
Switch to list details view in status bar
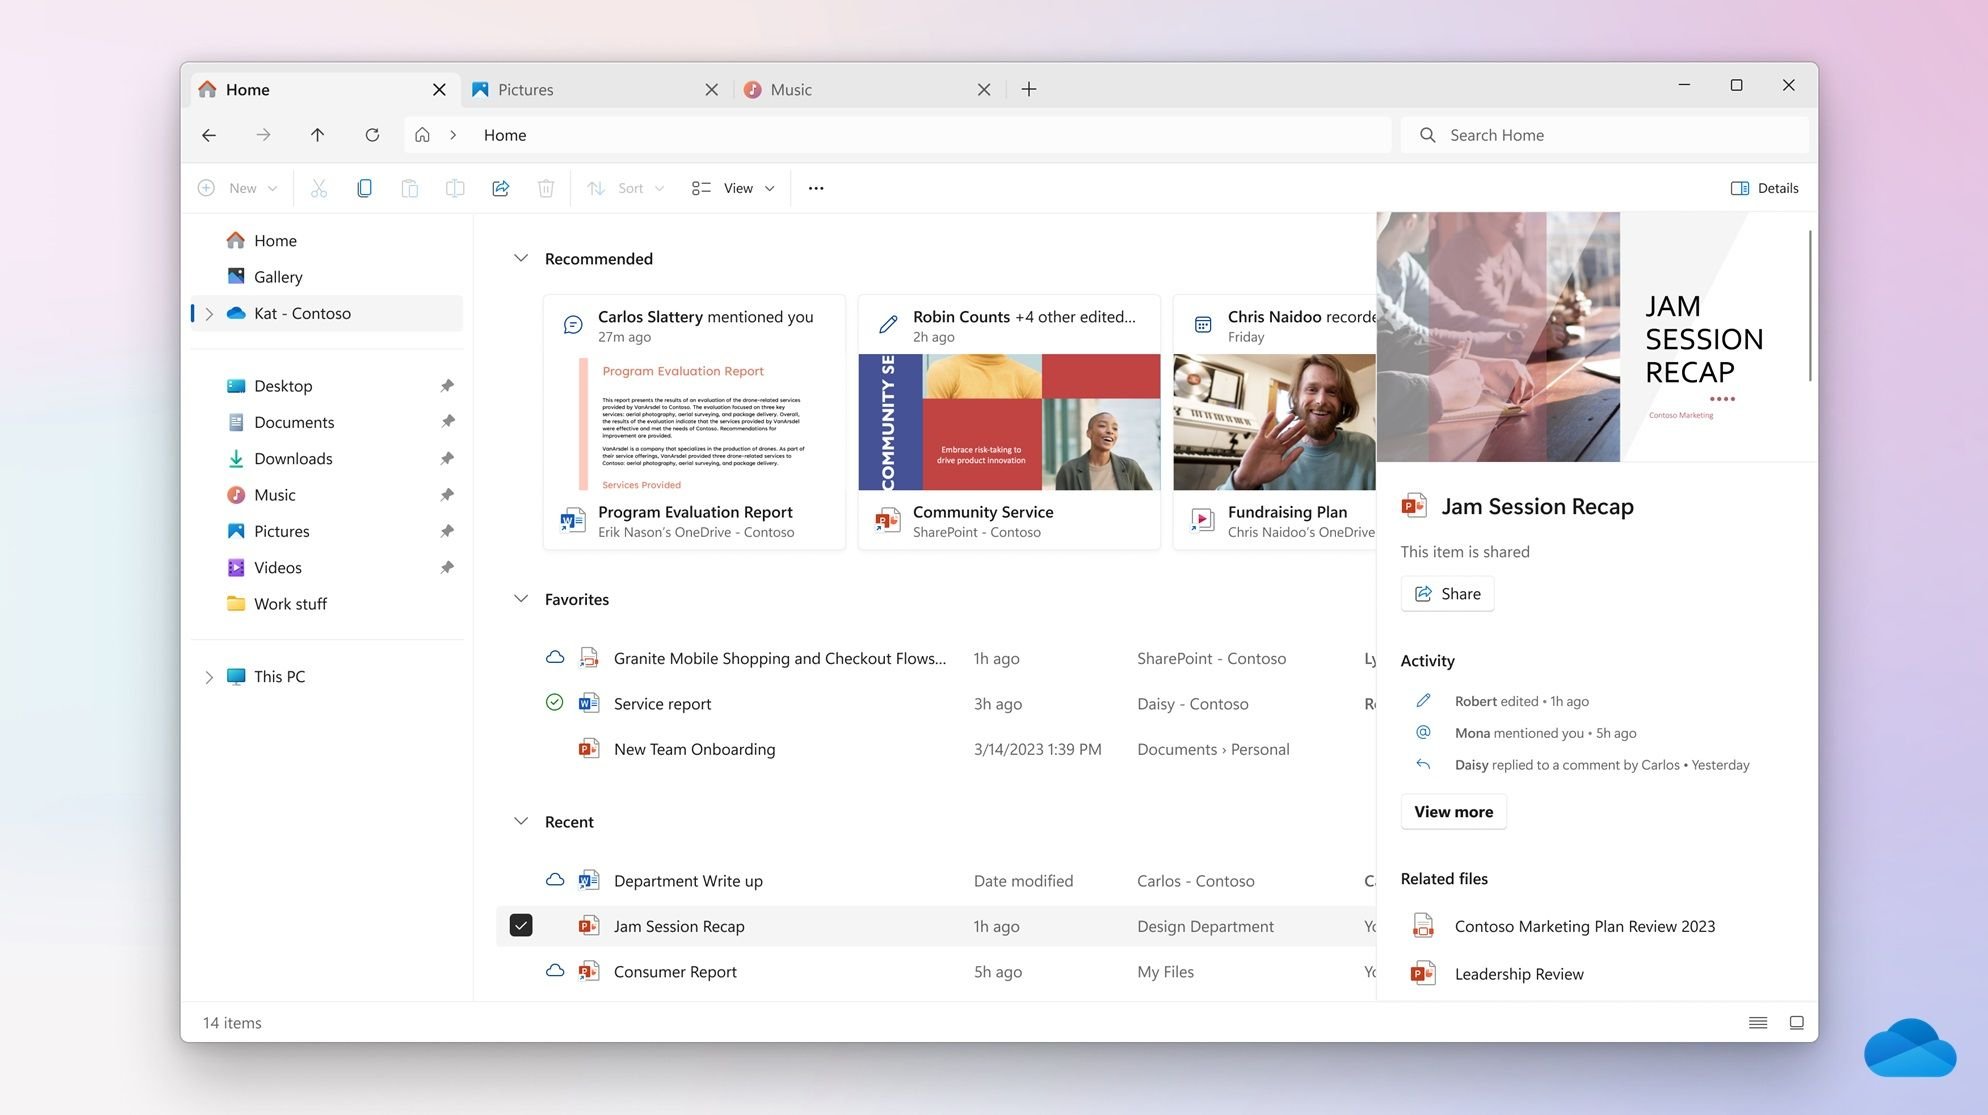1757,1022
